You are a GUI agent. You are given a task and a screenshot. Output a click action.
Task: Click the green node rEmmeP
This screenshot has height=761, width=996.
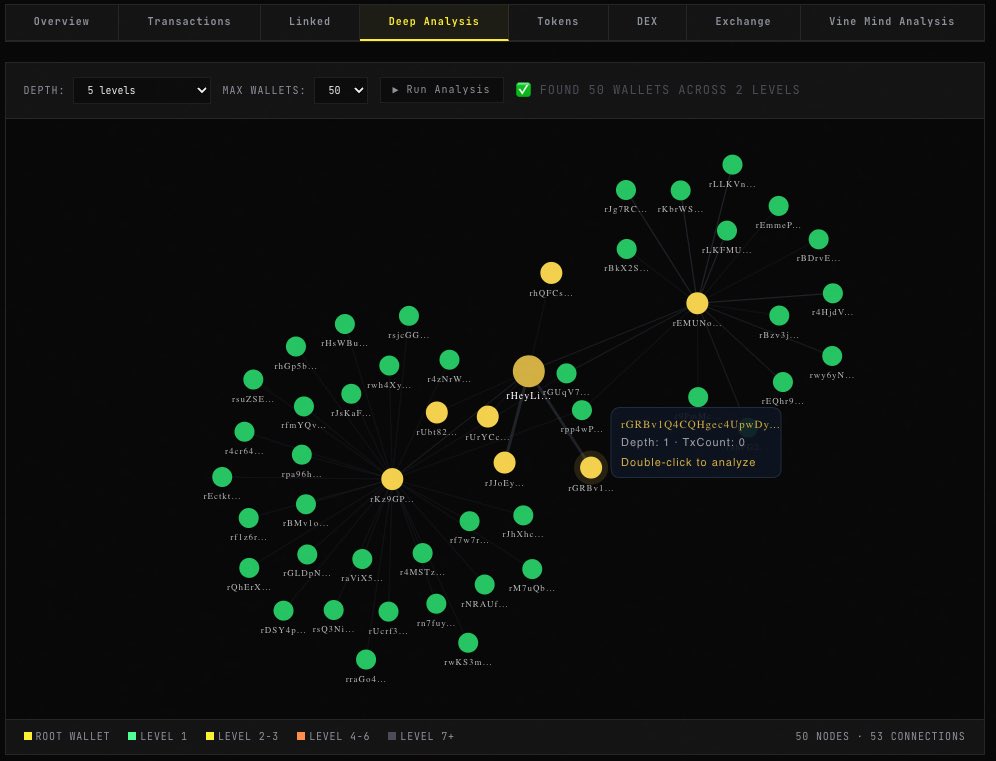(x=778, y=206)
